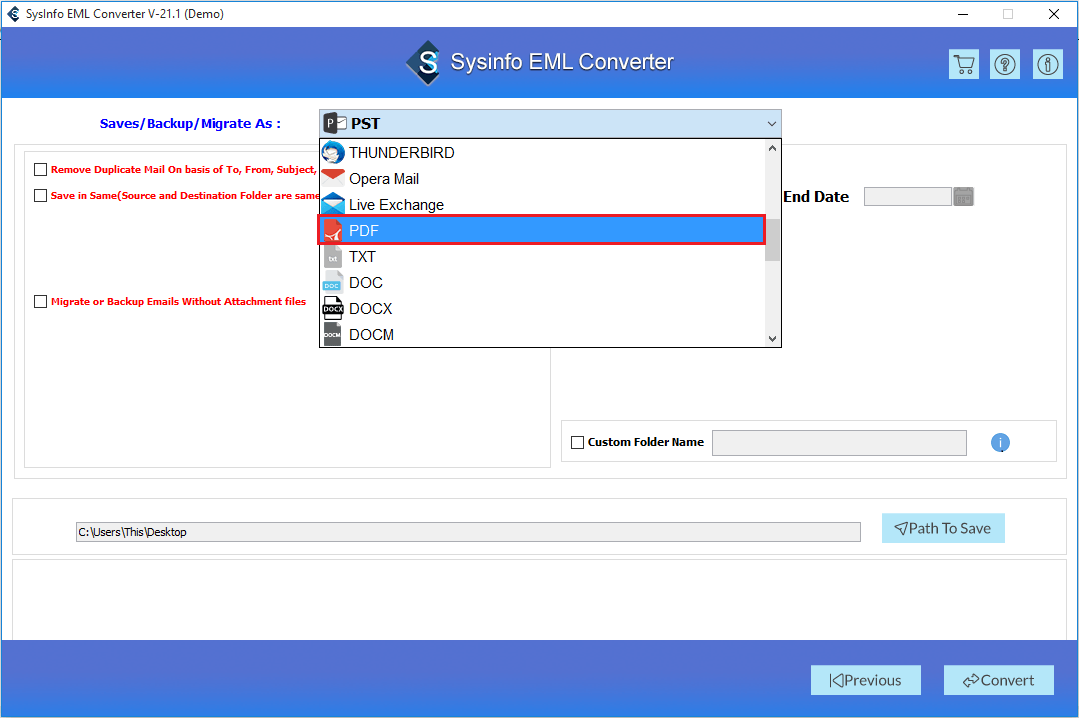Click the TXT file icon

(x=333, y=257)
